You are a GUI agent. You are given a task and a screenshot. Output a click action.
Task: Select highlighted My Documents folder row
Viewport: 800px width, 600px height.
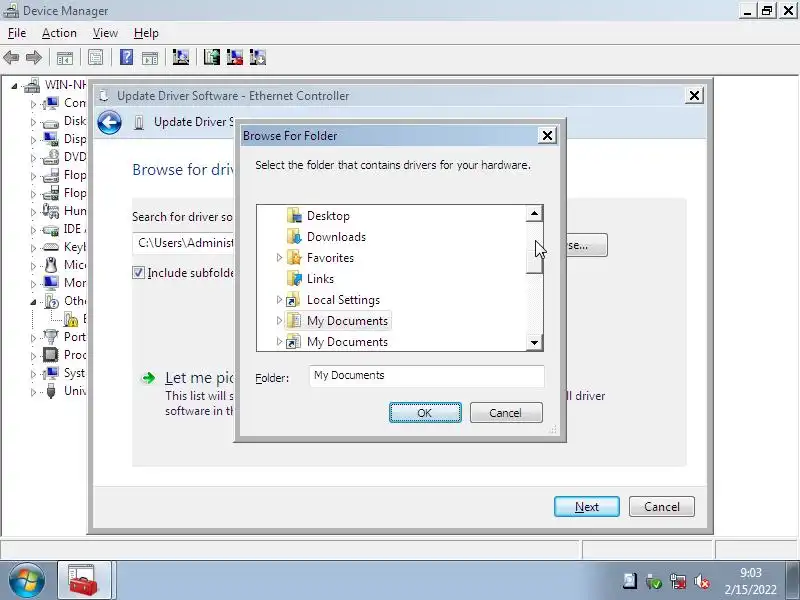[x=338, y=320]
